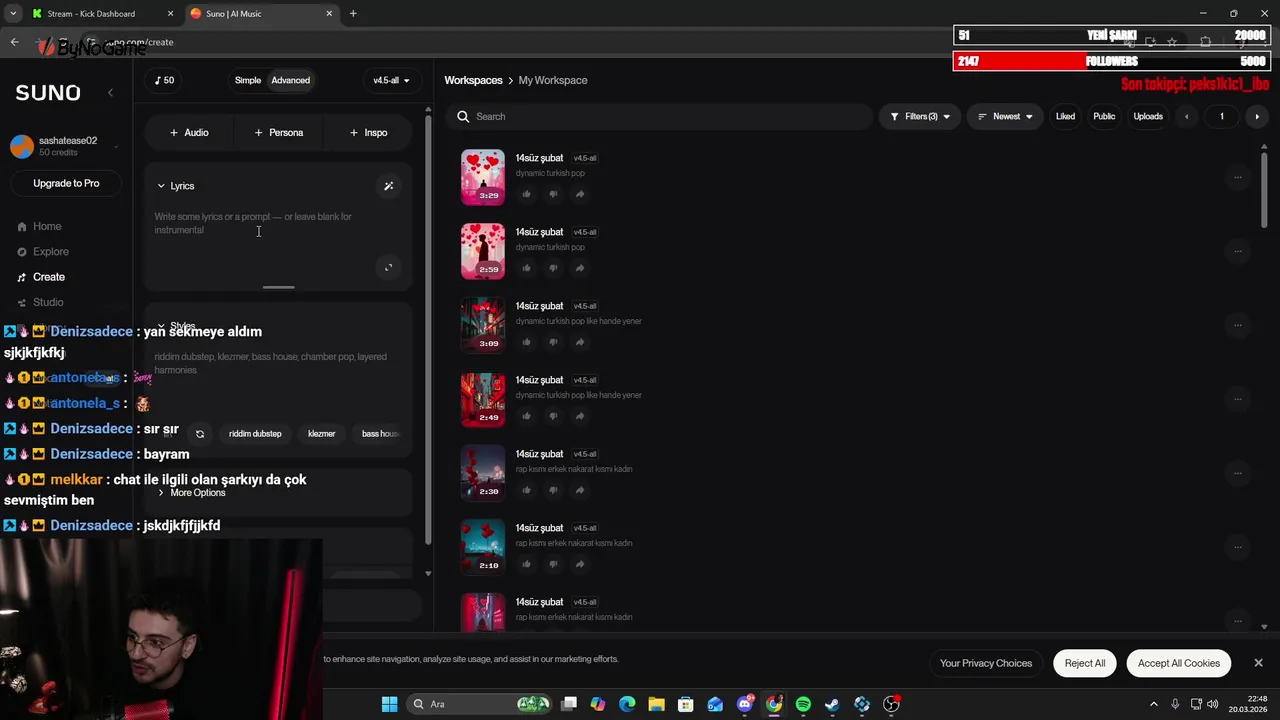Open OBS Studio from the taskbar
Viewport: 1280px width, 720px height.
point(891,704)
